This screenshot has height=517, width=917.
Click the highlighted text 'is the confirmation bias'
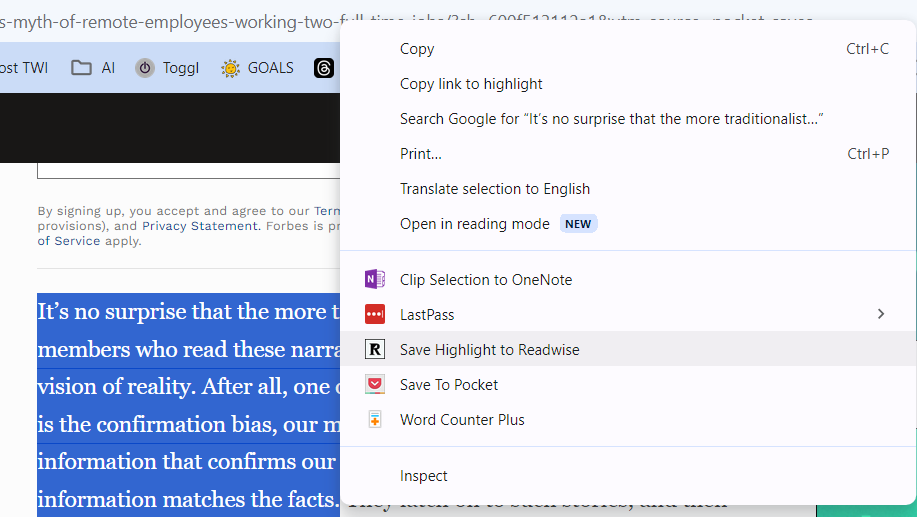click(x=157, y=424)
